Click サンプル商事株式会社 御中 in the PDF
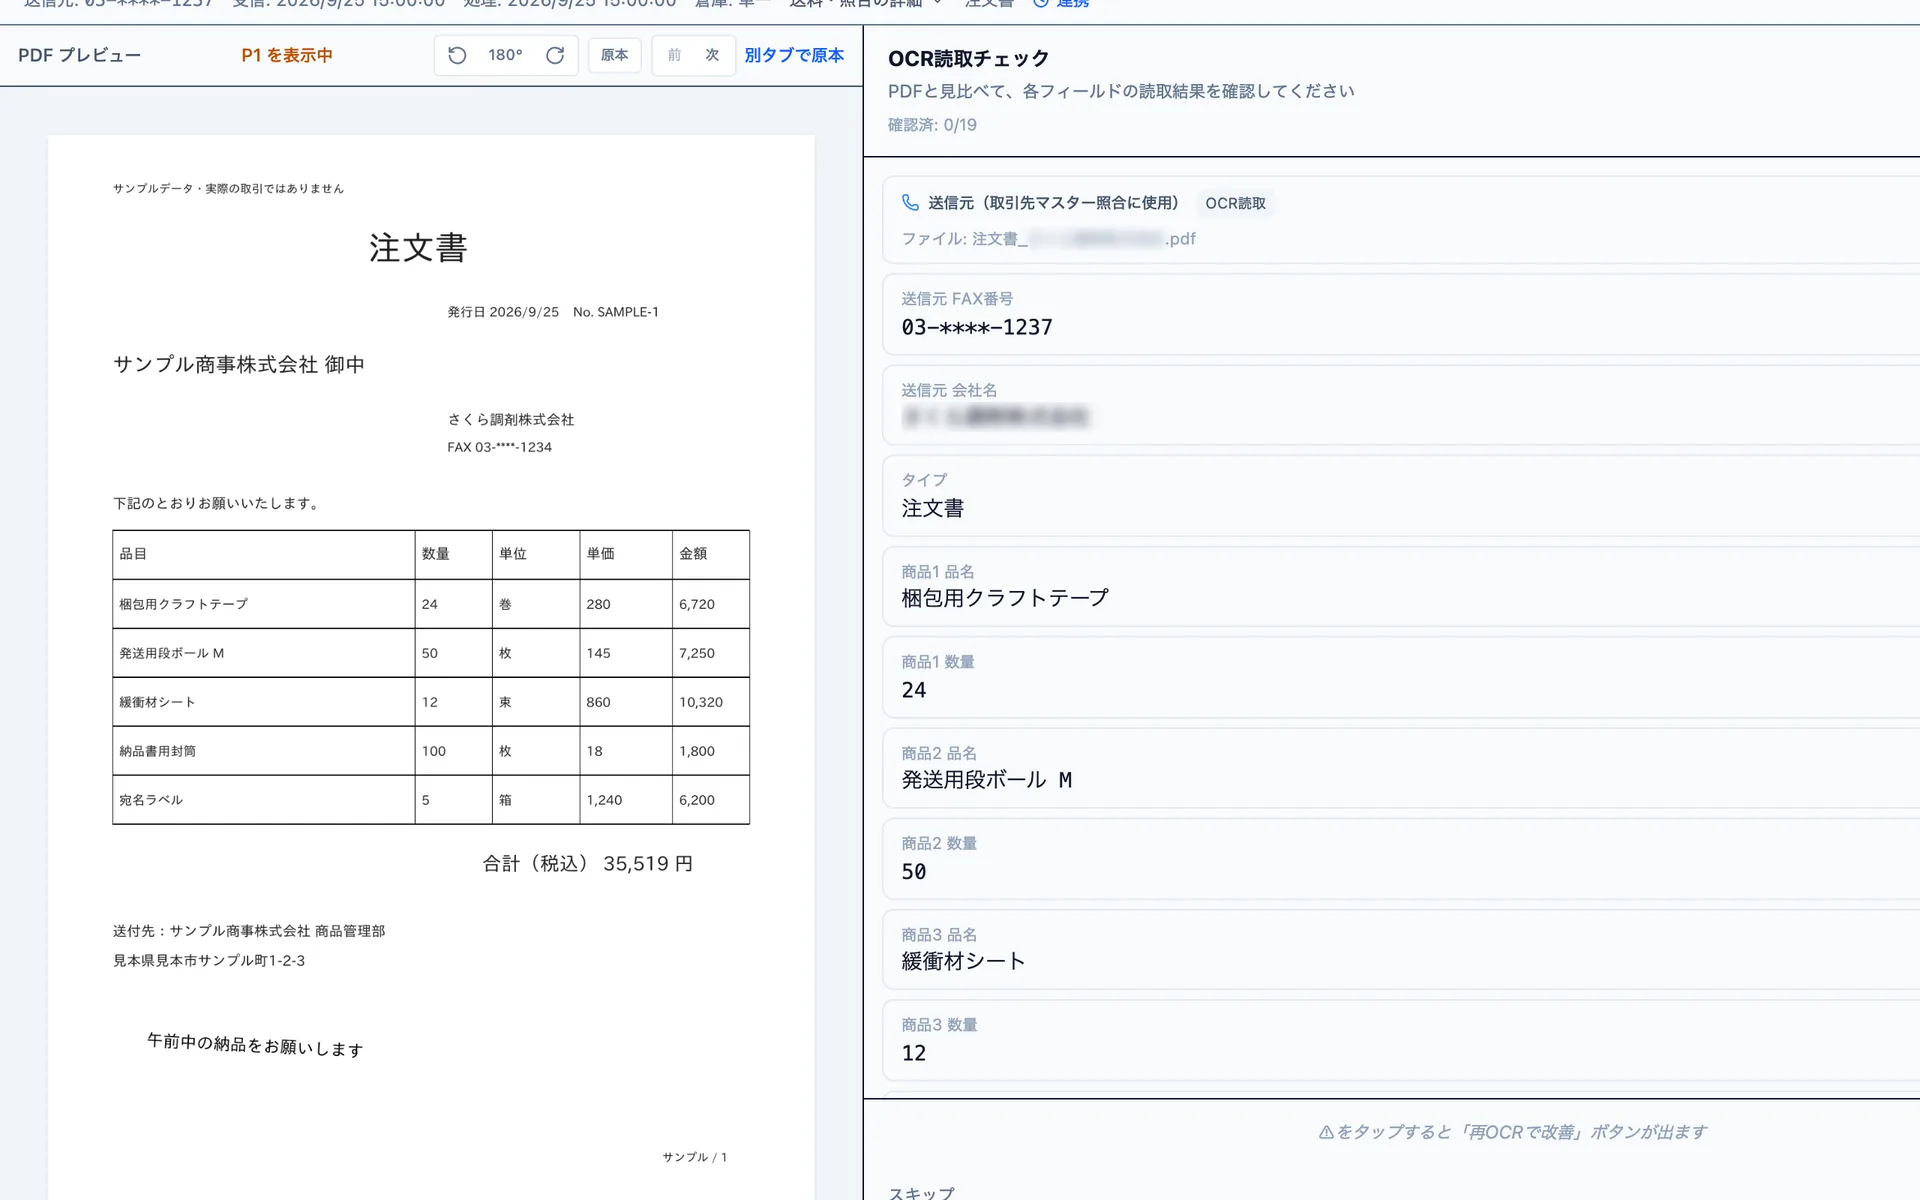This screenshot has height=1200, width=1920. tap(239, 364)
